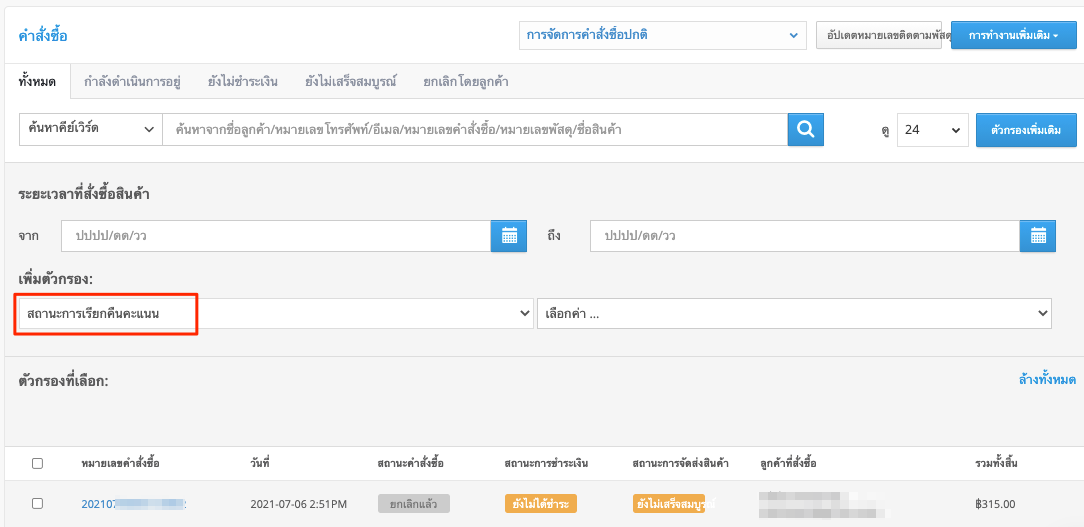Click the ล้างทั้งหมด clear-all link
The height and width of the screenshot is (527, 1084).
1047,380
